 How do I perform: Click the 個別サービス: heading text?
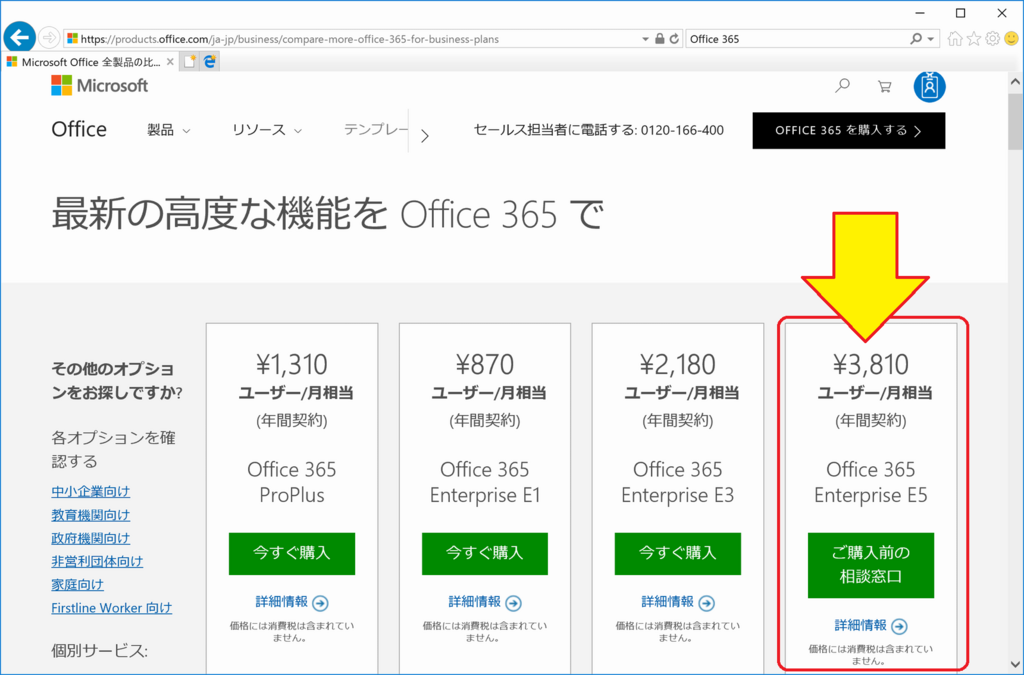(99, 650)
